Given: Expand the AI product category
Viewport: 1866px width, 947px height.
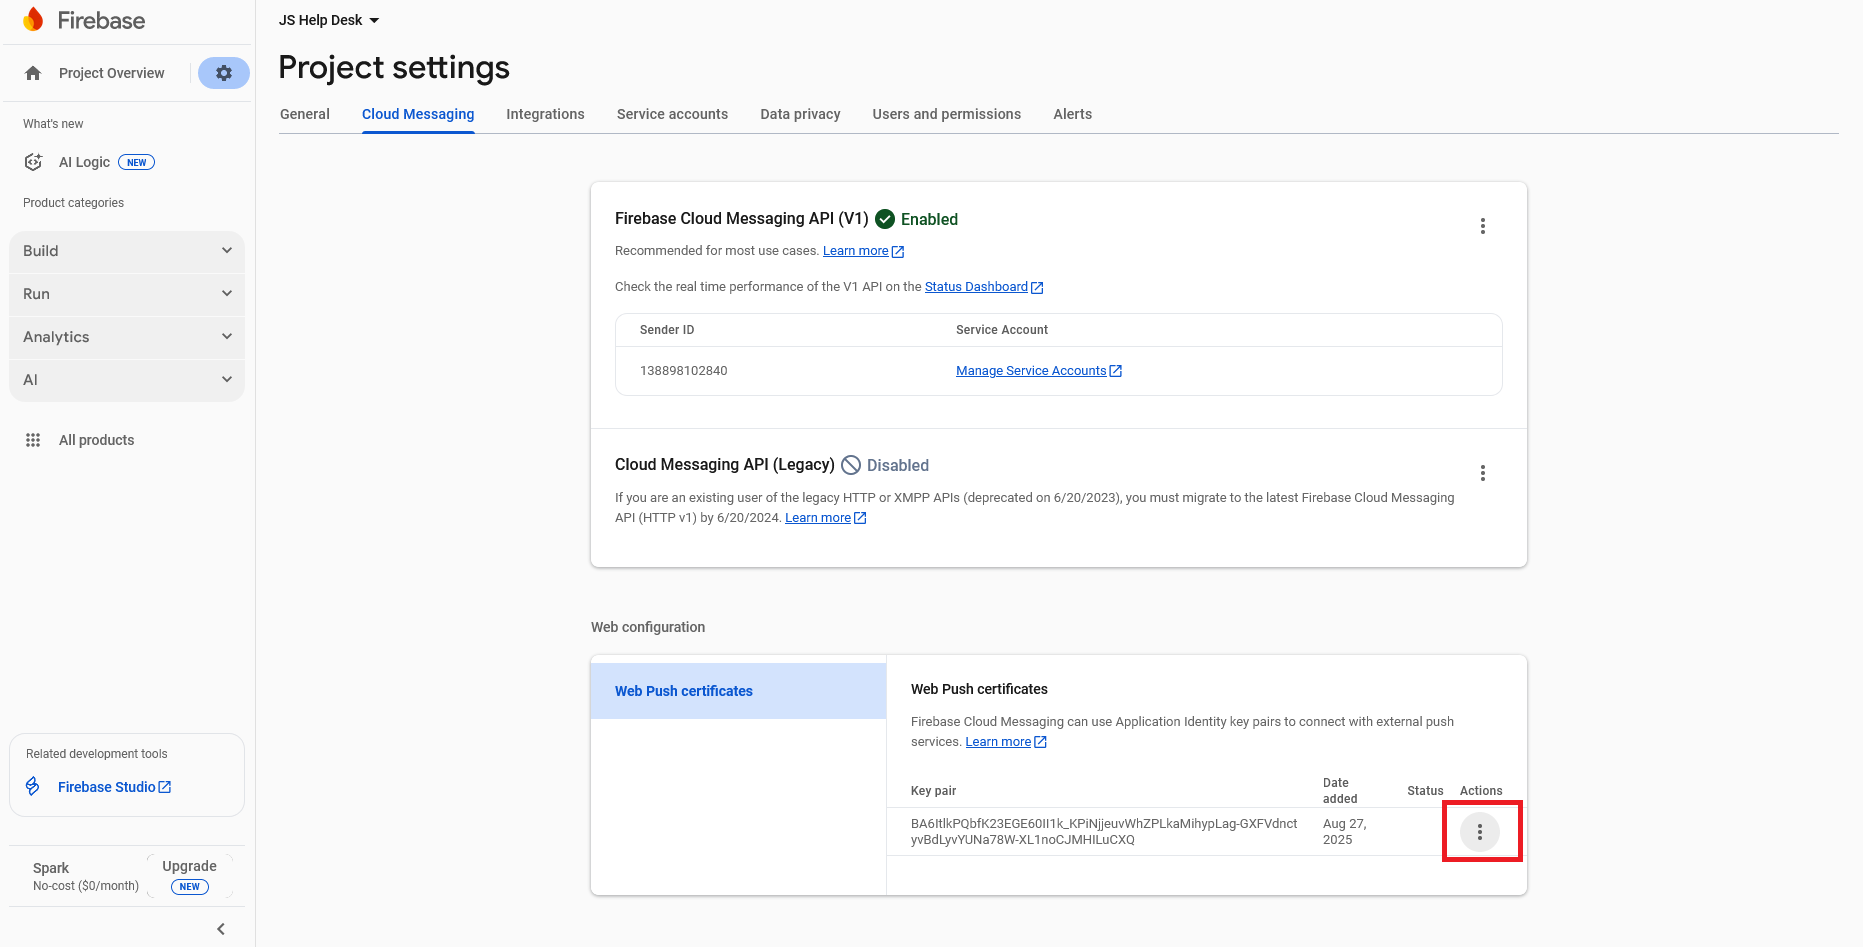Looking at the screenshot, I should coord(127,380).
